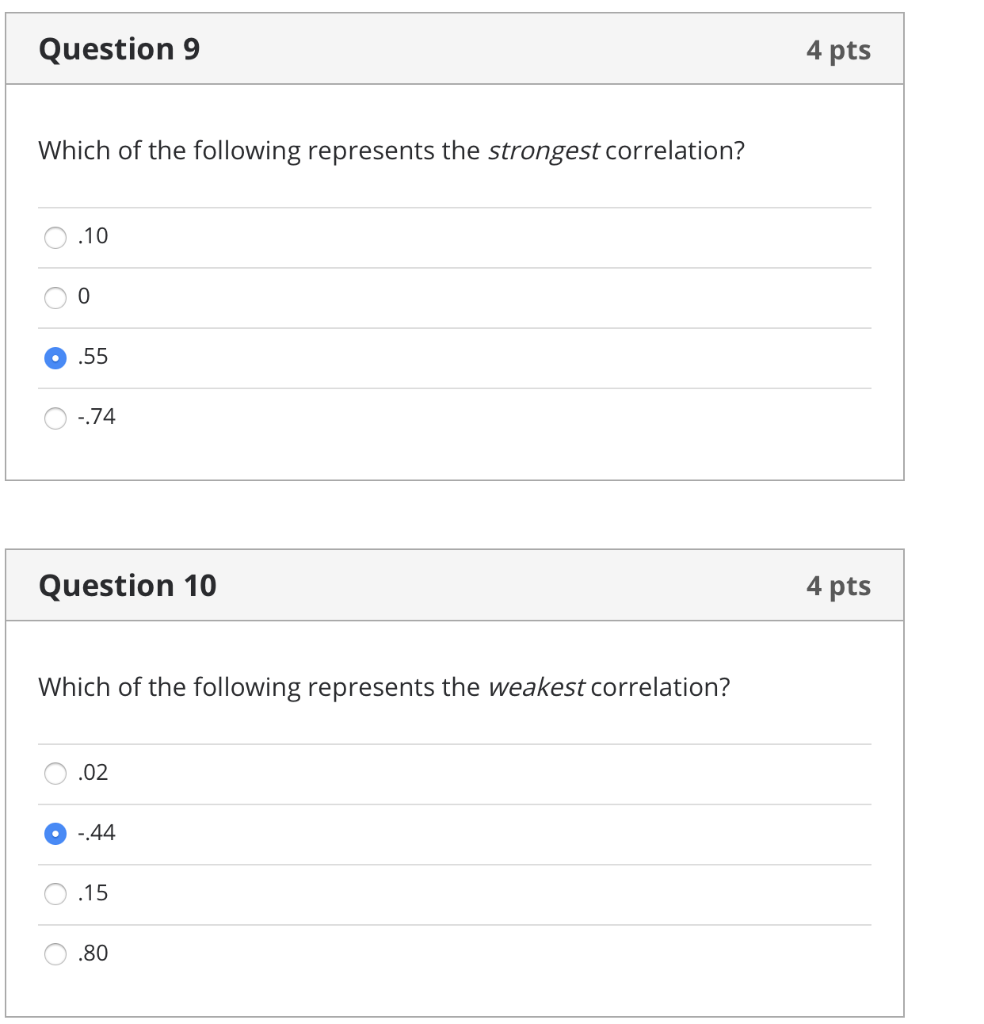Choose the 0 radio button in Question 9
Screen dimensions: 984x1024
(x=55, y=298)
